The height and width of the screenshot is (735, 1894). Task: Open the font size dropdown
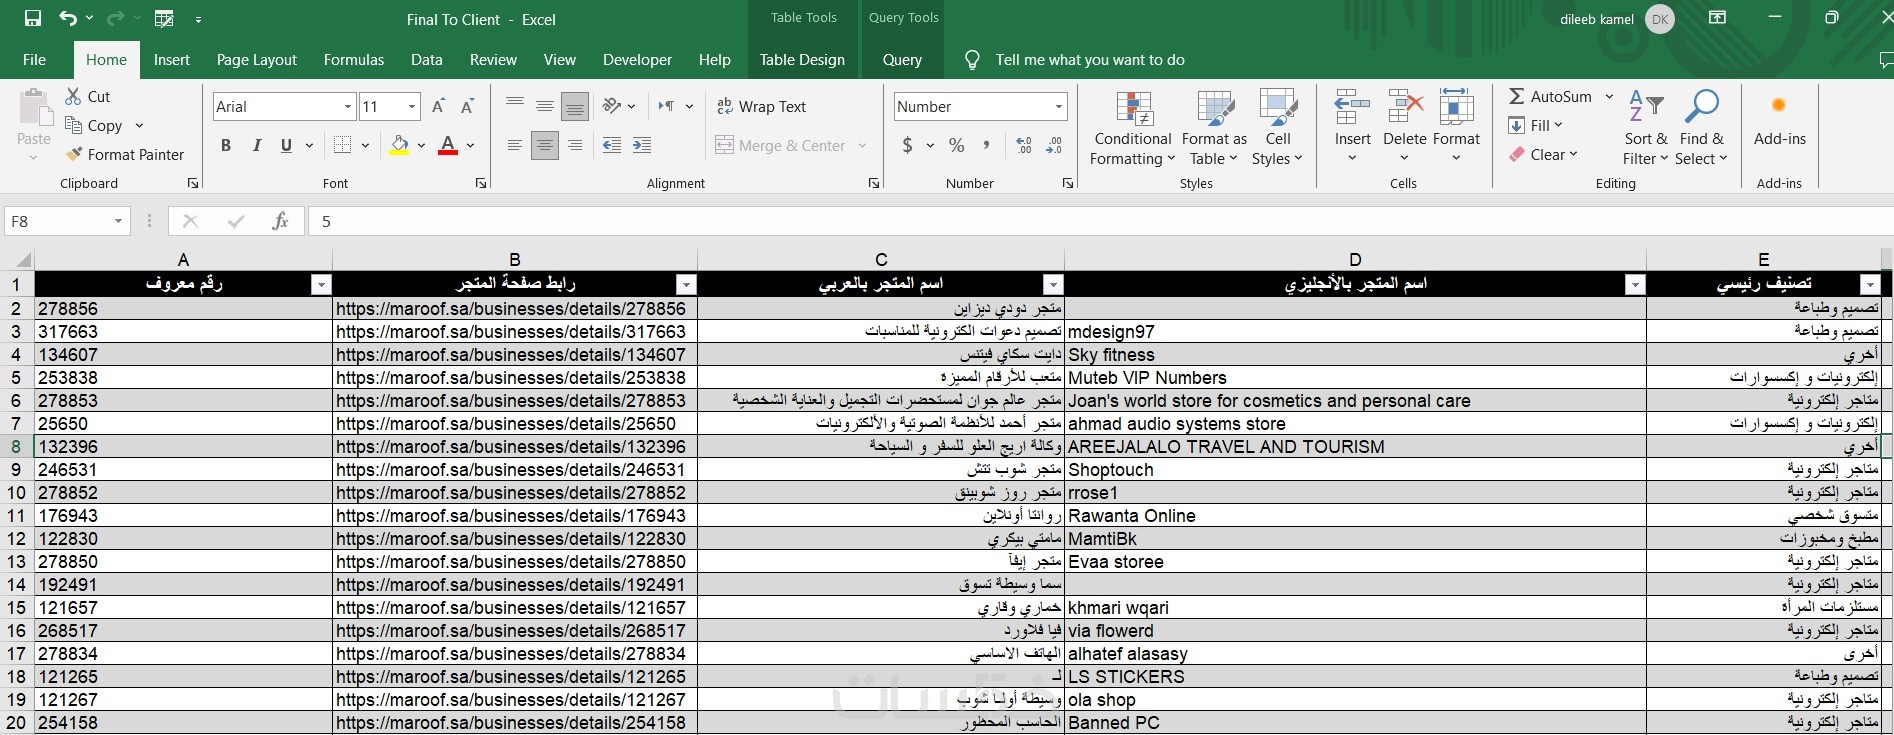[412, 107]
